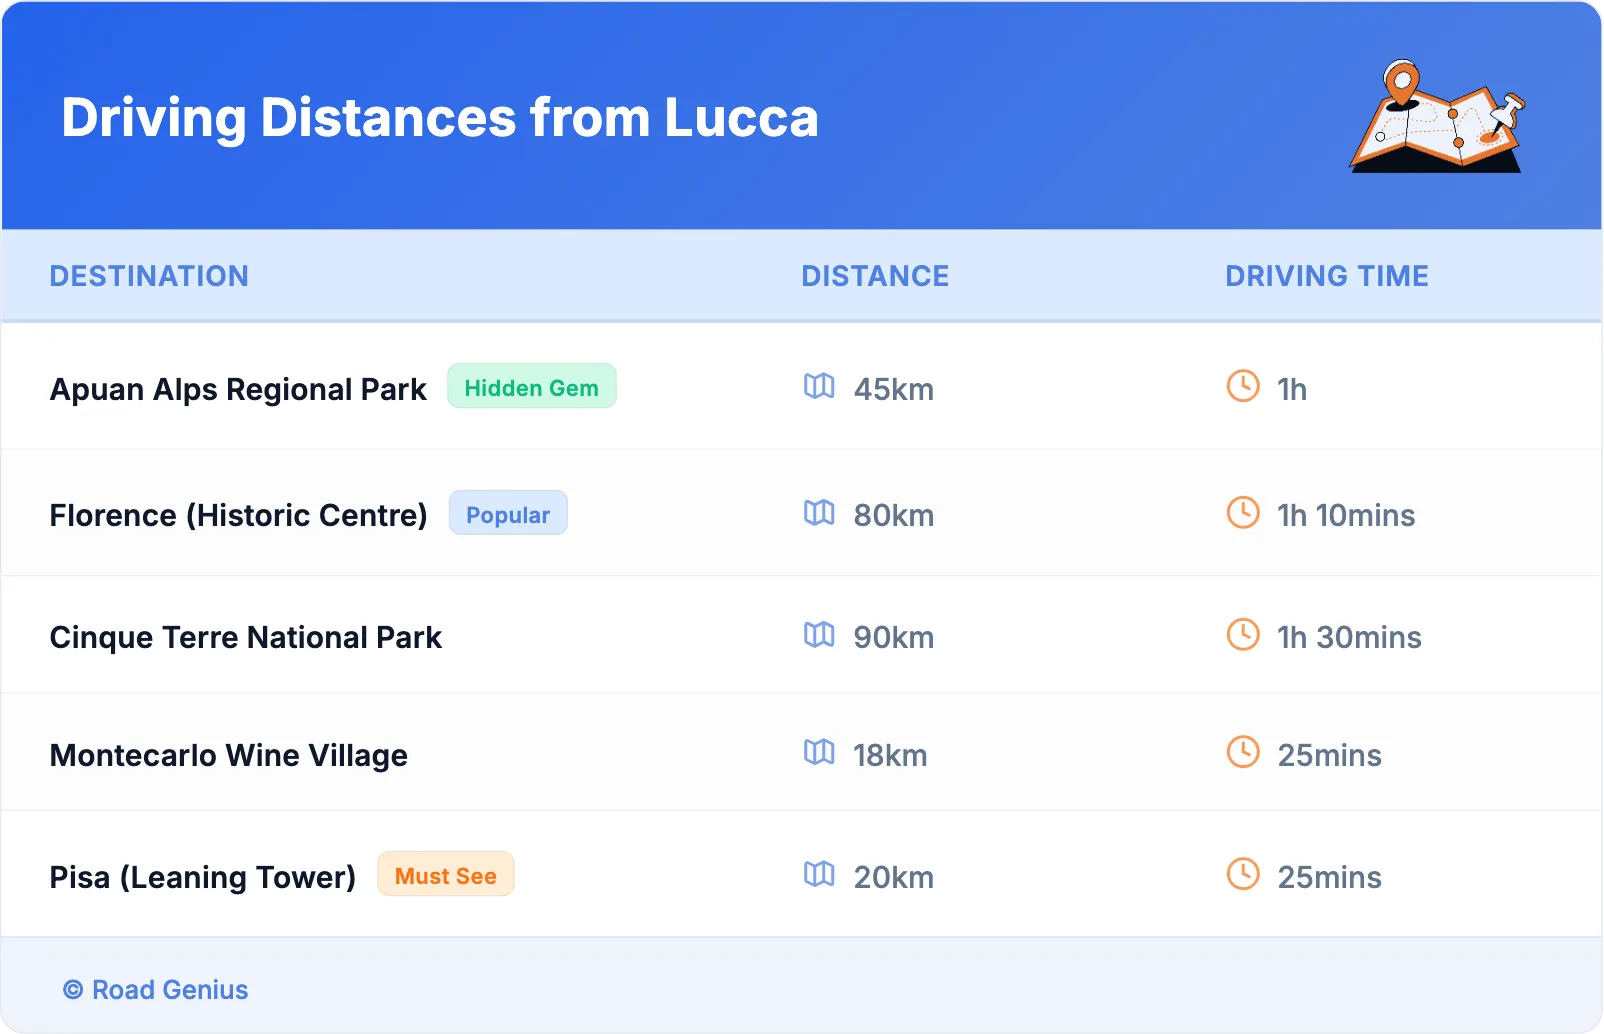Click the clock icon beside 1h

(1243, 386)
